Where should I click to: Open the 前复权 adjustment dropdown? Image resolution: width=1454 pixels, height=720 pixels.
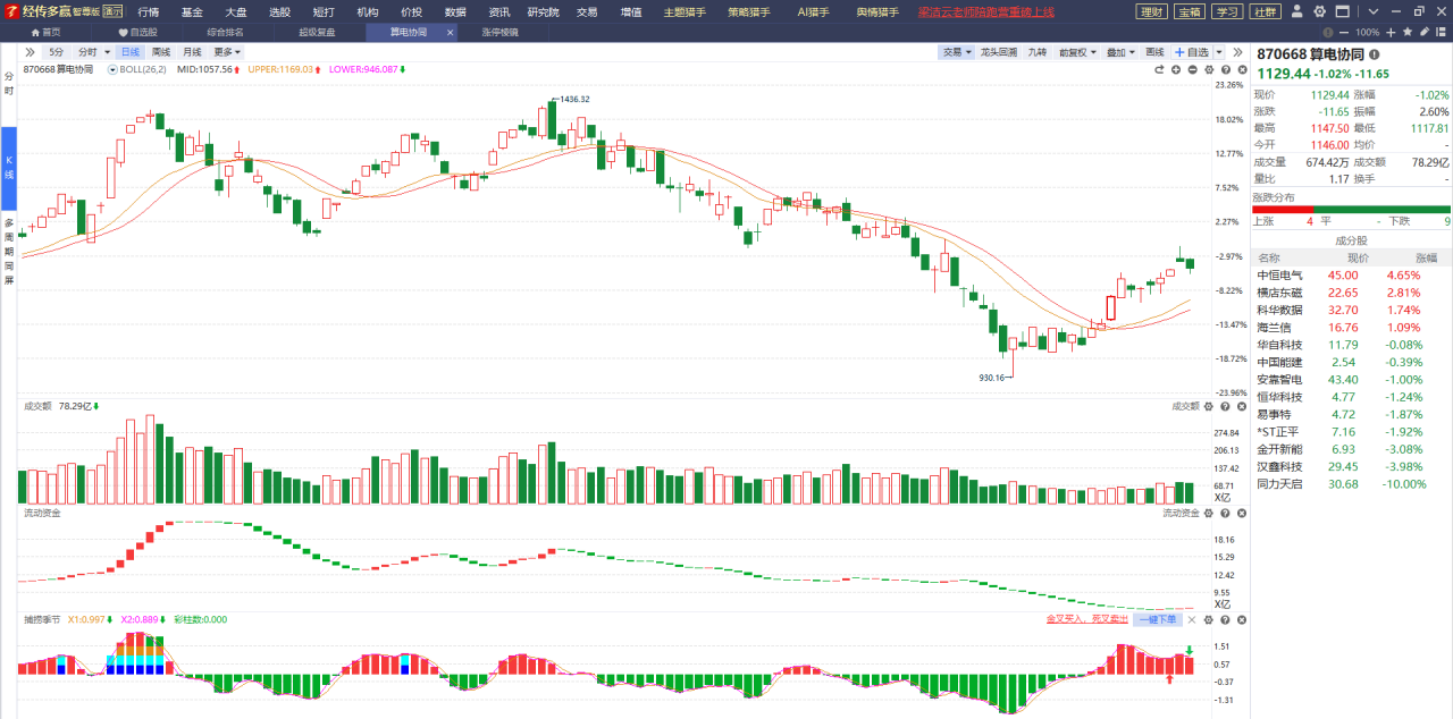pos(1078,52)
